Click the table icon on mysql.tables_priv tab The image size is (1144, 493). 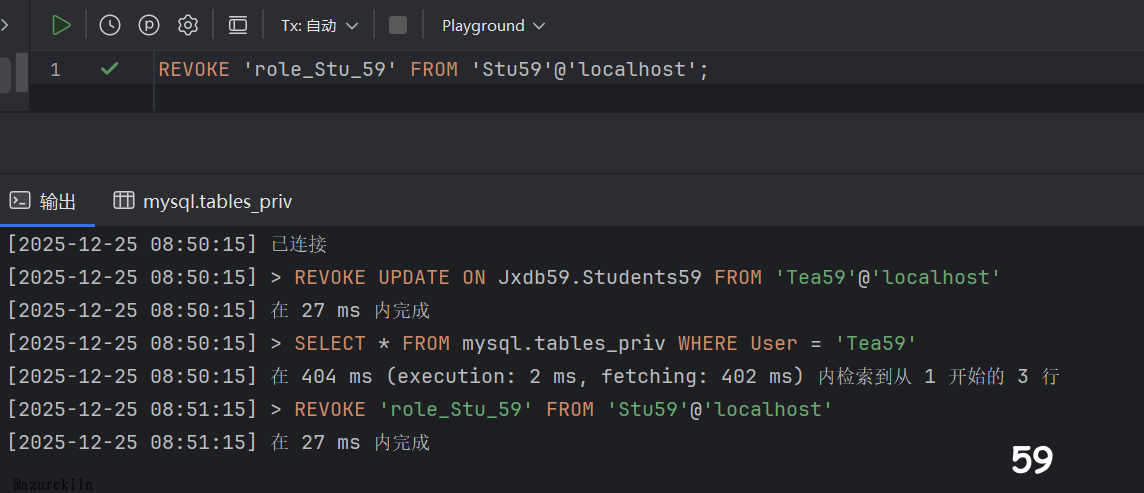tap(124, 200)
